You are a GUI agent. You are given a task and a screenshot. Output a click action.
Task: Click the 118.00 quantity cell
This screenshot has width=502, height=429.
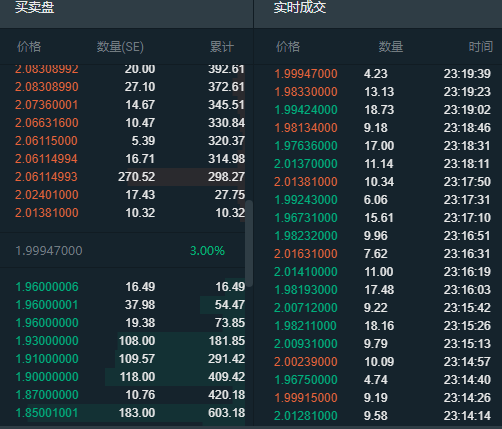[137, 377]
